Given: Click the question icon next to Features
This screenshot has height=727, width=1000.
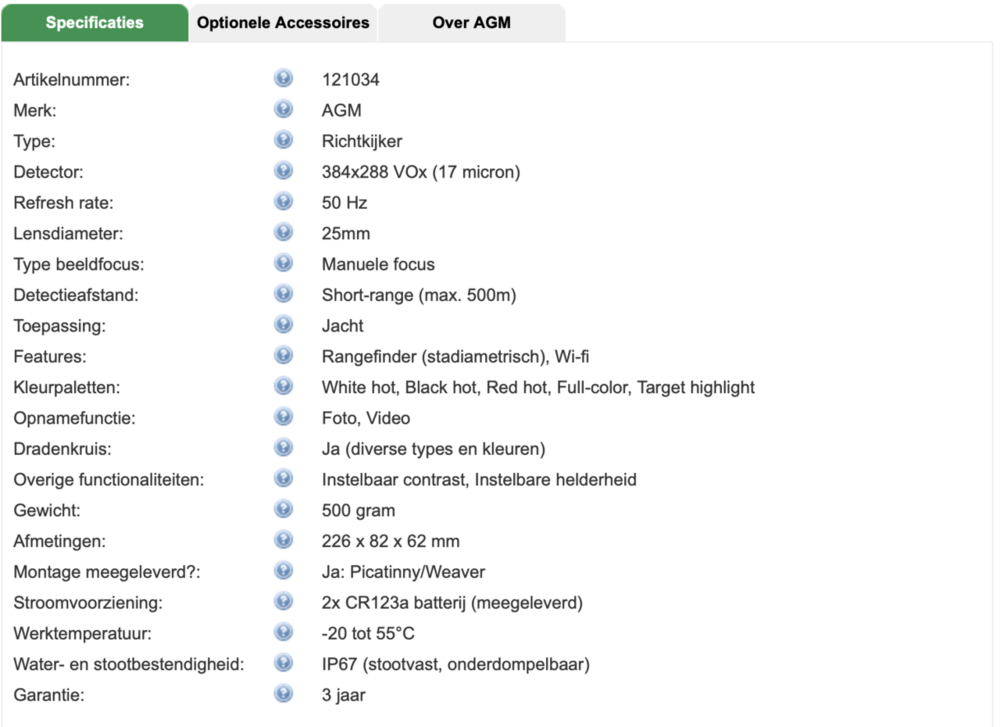Looking at the screenshot, I should point(283,355).
